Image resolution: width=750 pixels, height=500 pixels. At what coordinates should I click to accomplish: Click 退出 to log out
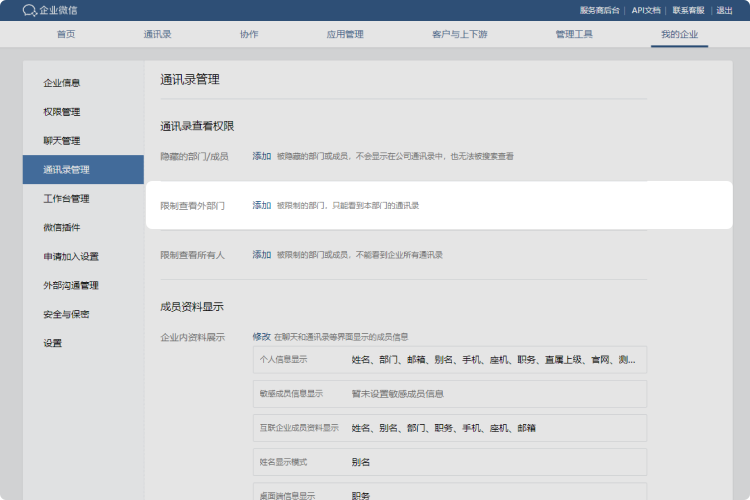724,11
